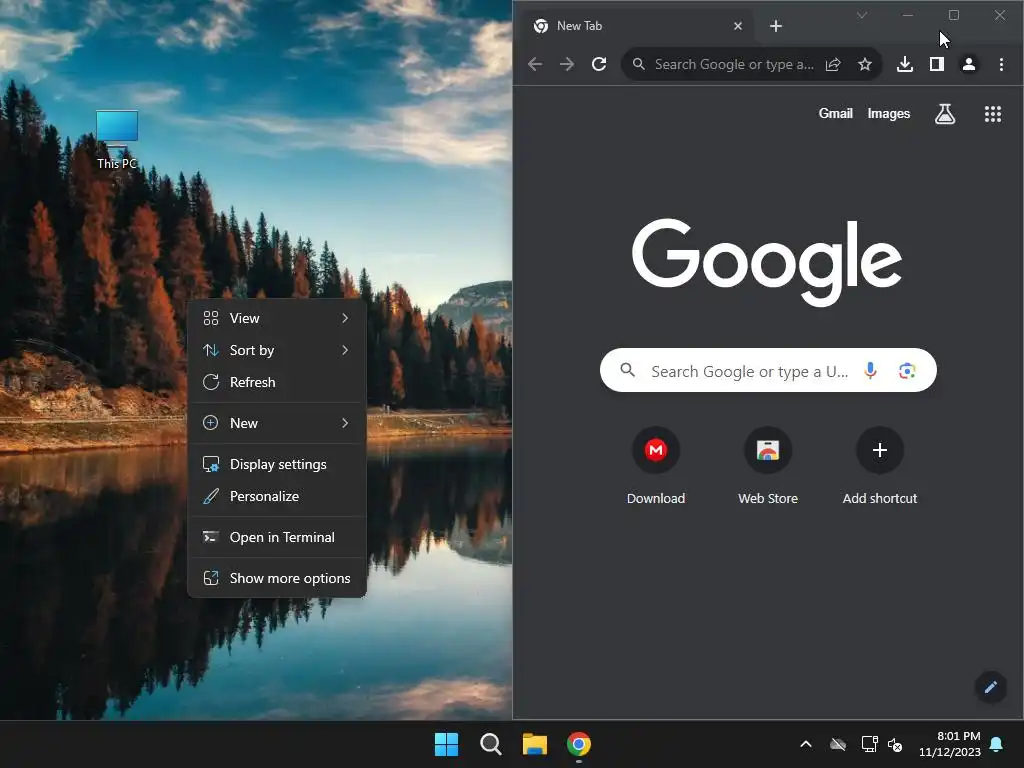1024x768 pixels.
Task: Open the Download shortcut tile
Action: pyautogui.click(x=656, y=466)
